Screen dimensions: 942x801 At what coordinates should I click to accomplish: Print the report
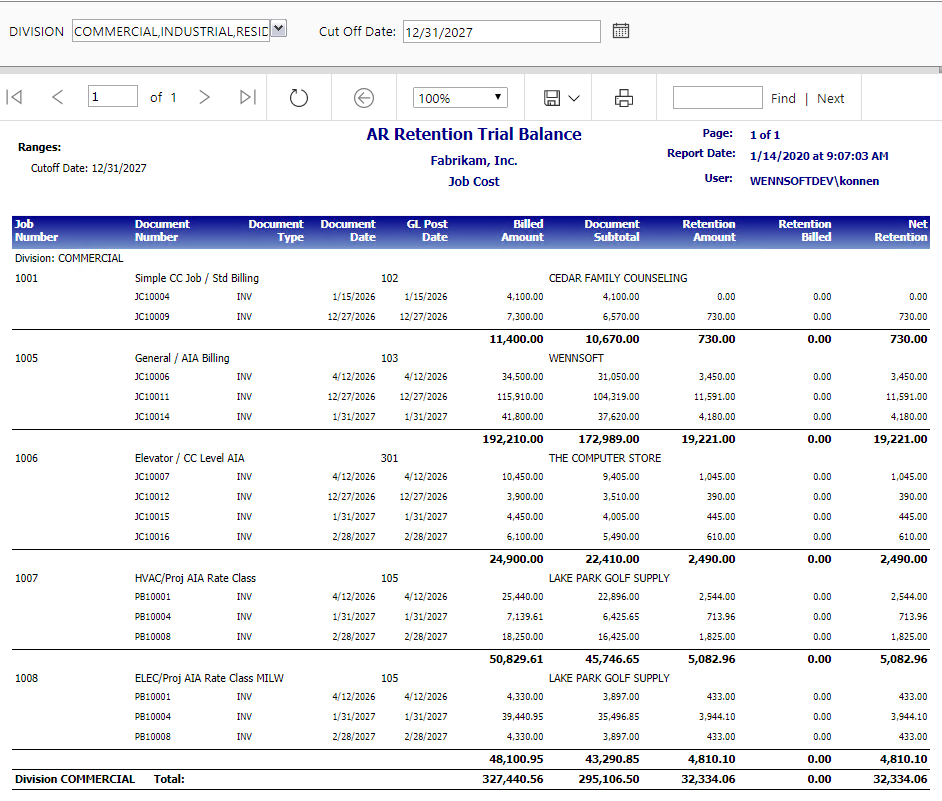[x=624, y=97]
